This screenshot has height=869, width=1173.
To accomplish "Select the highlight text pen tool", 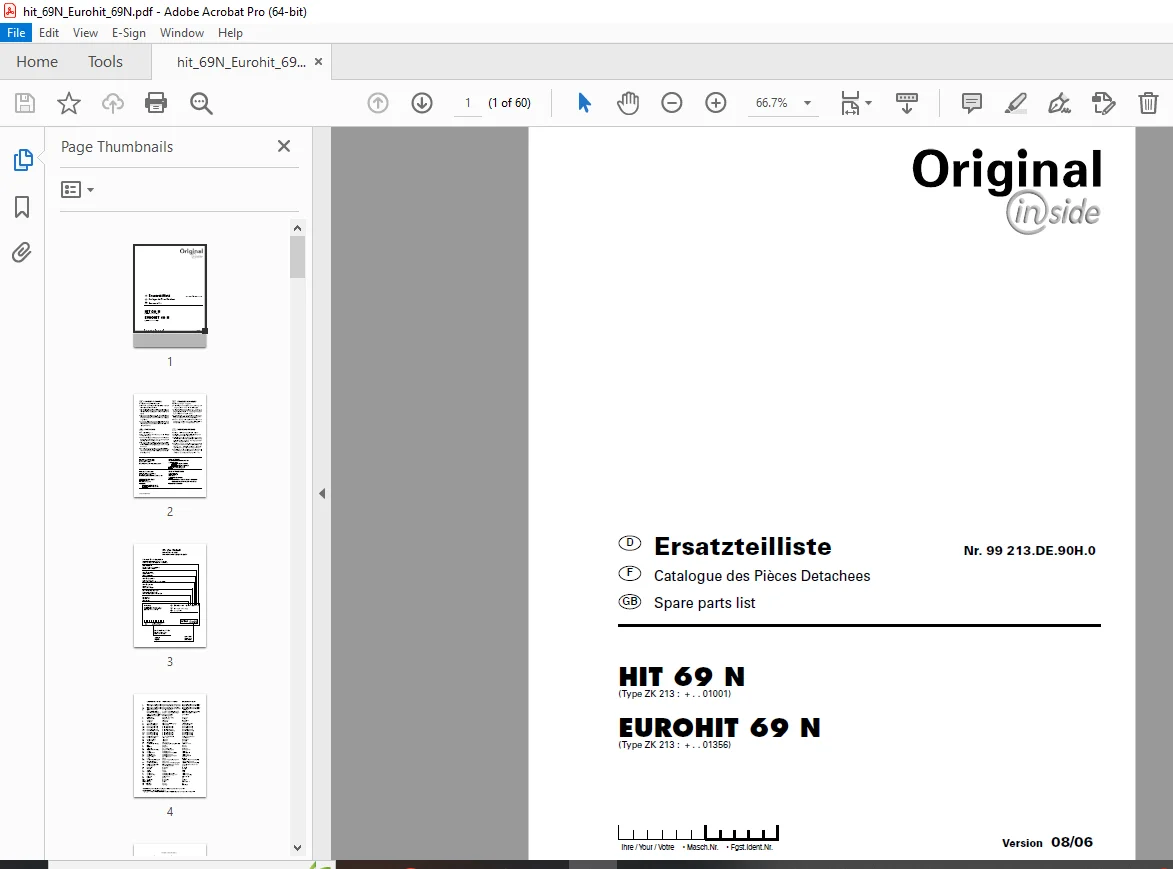I will pos(1015,103).
